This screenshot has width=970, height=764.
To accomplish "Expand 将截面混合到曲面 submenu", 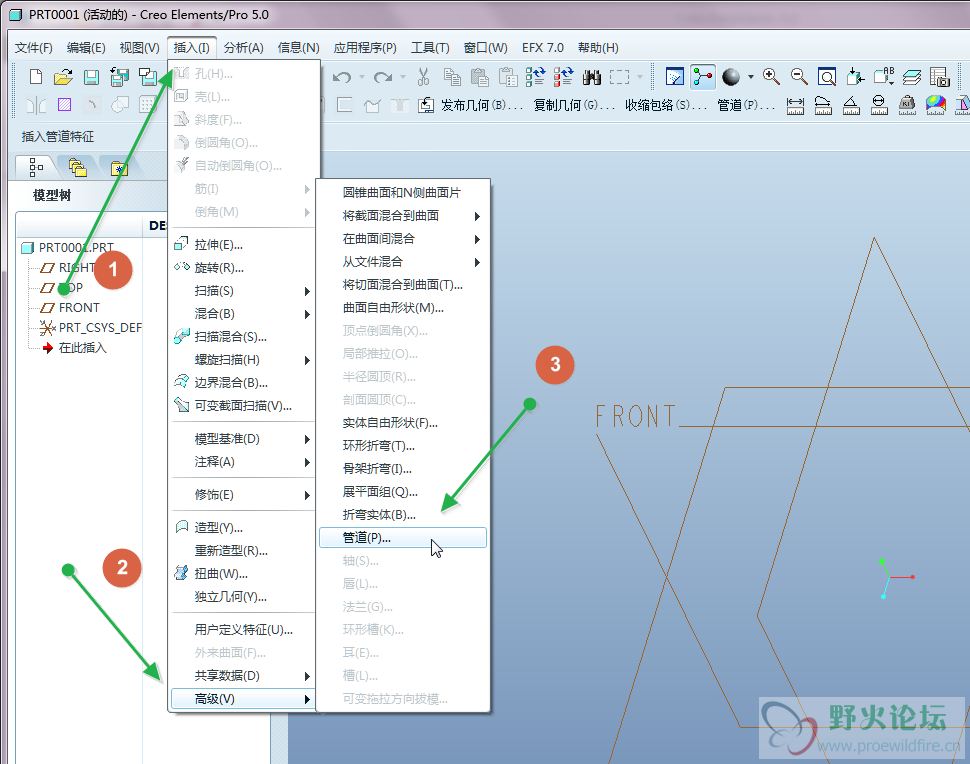I will pos(403,215).
